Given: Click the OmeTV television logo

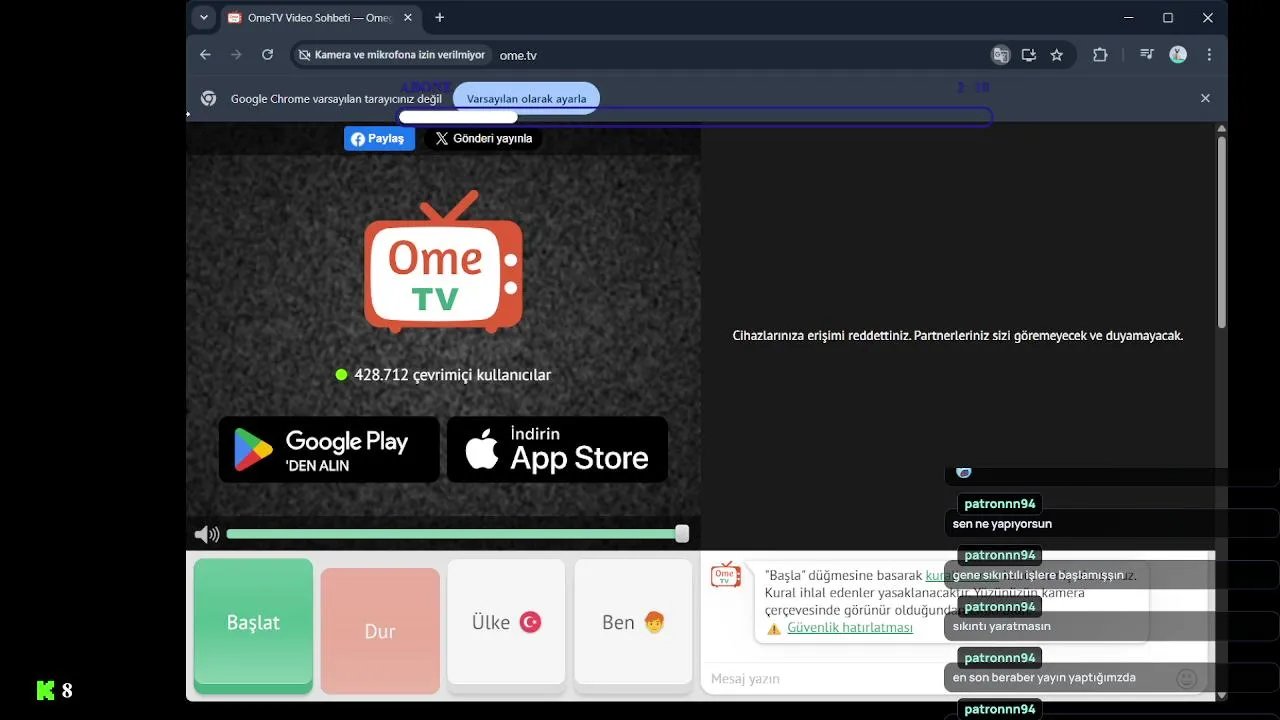Looking at the screenshot, I should 443,262.
